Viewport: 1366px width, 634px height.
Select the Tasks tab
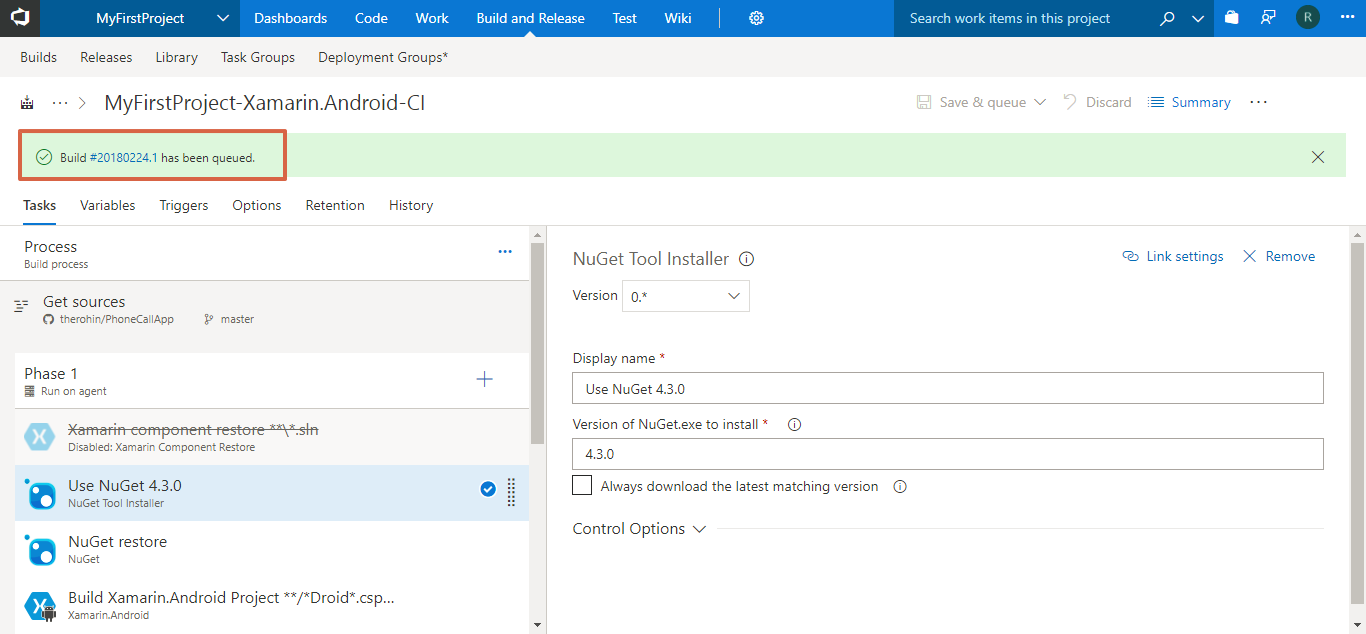[x=39, y=205]
